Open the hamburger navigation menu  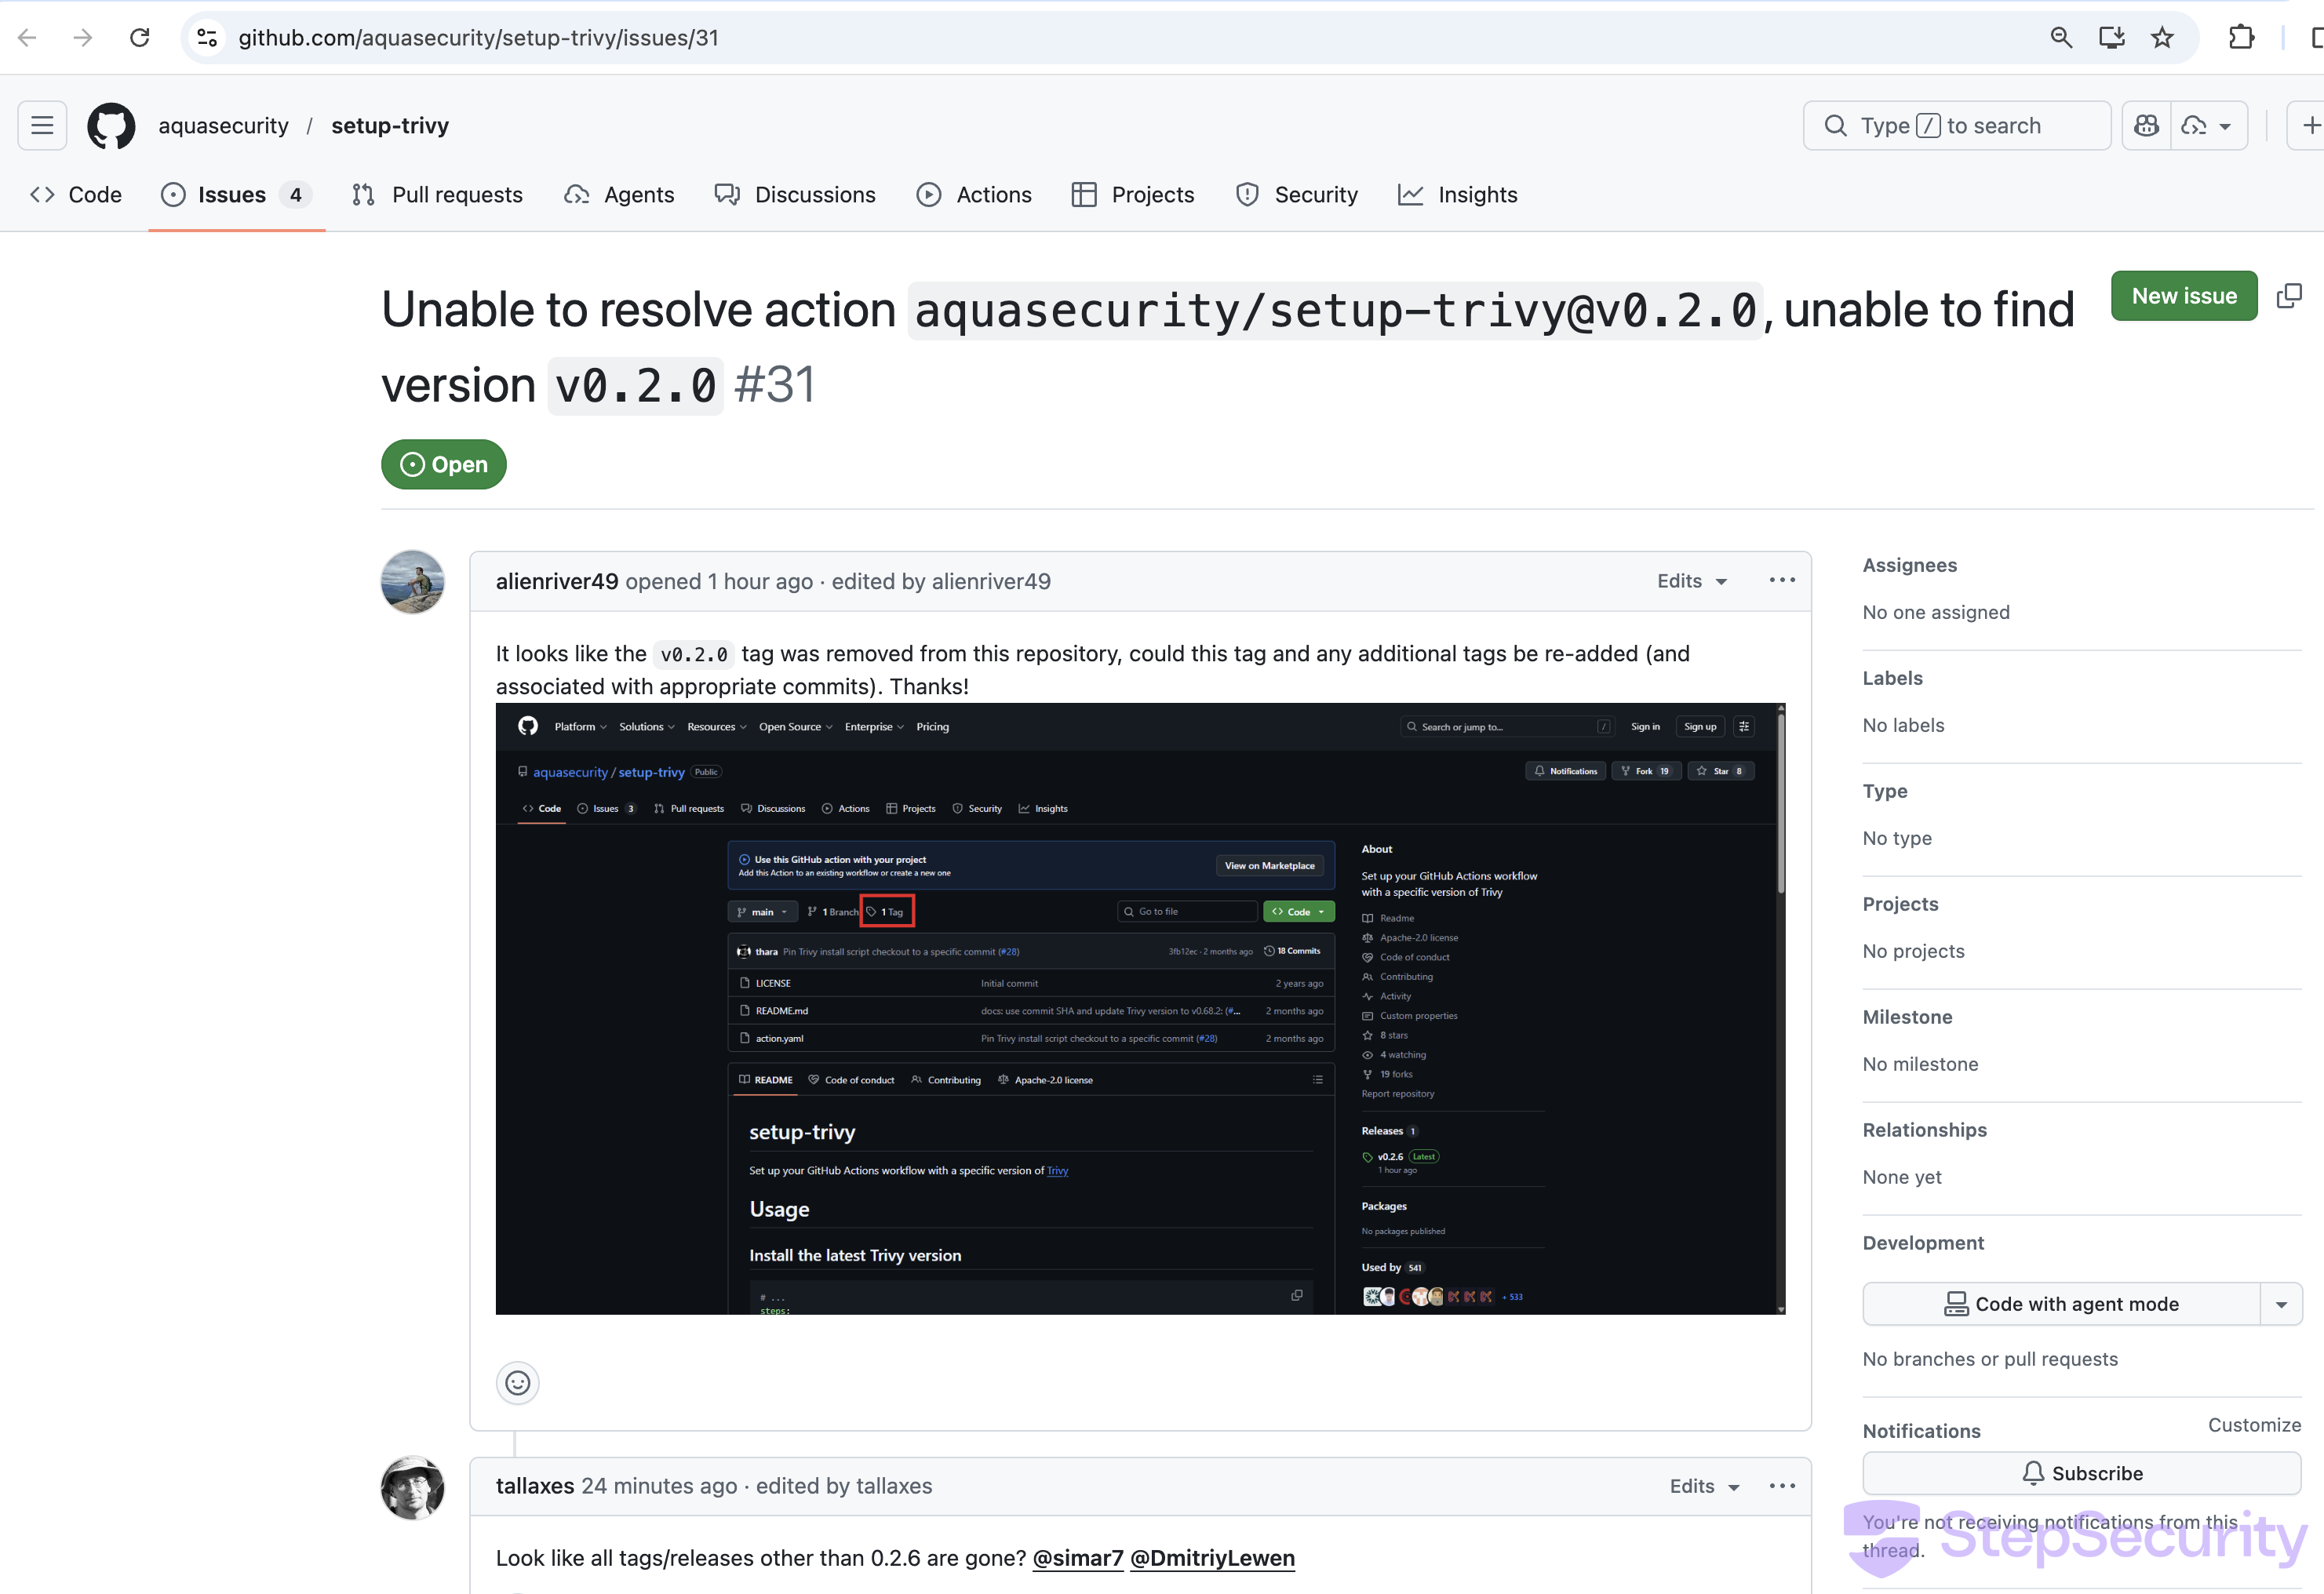click(x=42, y=126)
